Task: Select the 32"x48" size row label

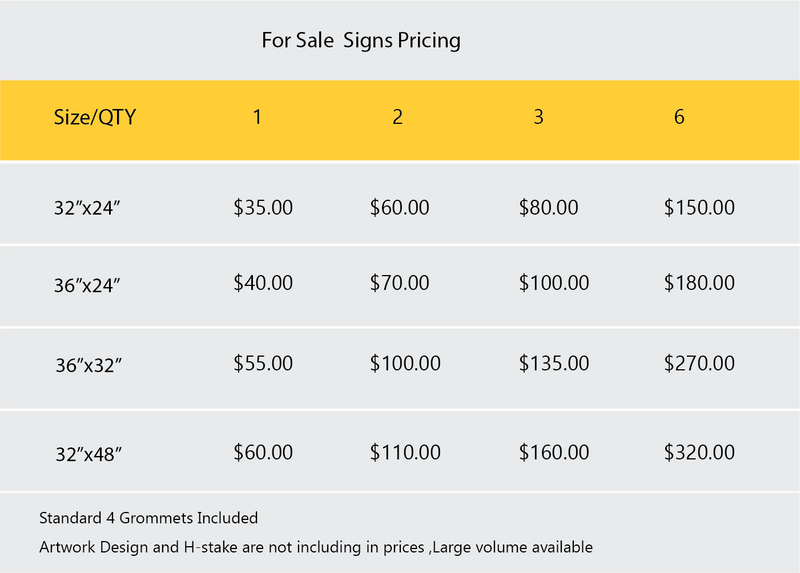Action: point(88,454)
